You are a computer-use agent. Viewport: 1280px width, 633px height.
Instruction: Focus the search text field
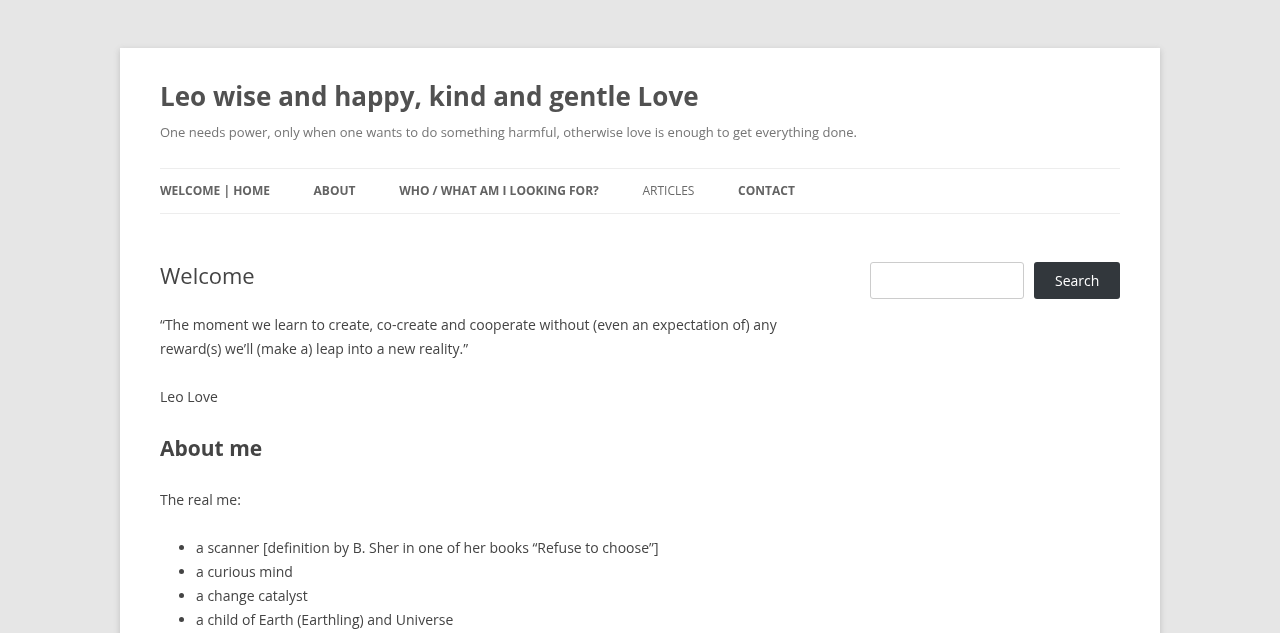tap(947, 281)
